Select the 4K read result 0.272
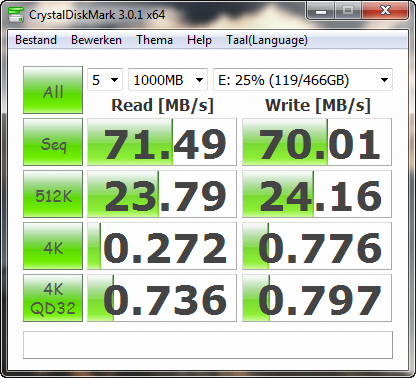Image resolution: width=416 pixels, height=378 pixels. (162, 246)
